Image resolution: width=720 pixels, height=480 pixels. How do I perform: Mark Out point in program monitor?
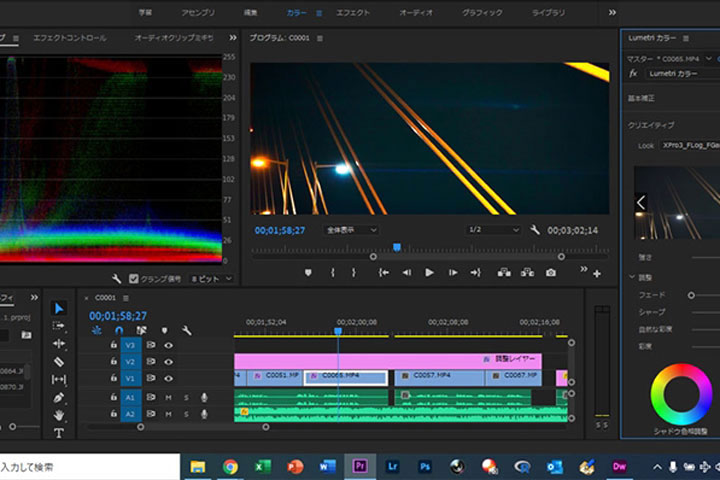tap(354, 273)
